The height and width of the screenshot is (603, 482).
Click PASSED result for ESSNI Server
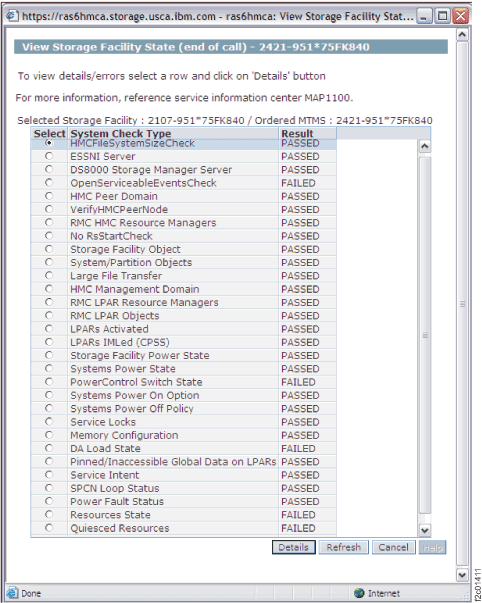point(300,157)
